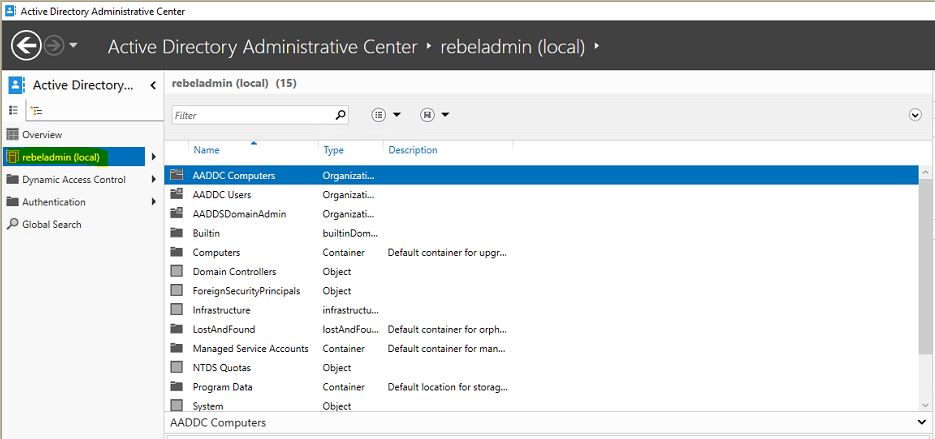Image resolution: width=935 pixels, height=439 pixels.
Task: Select the System row
Action: [x=541, y=406]
